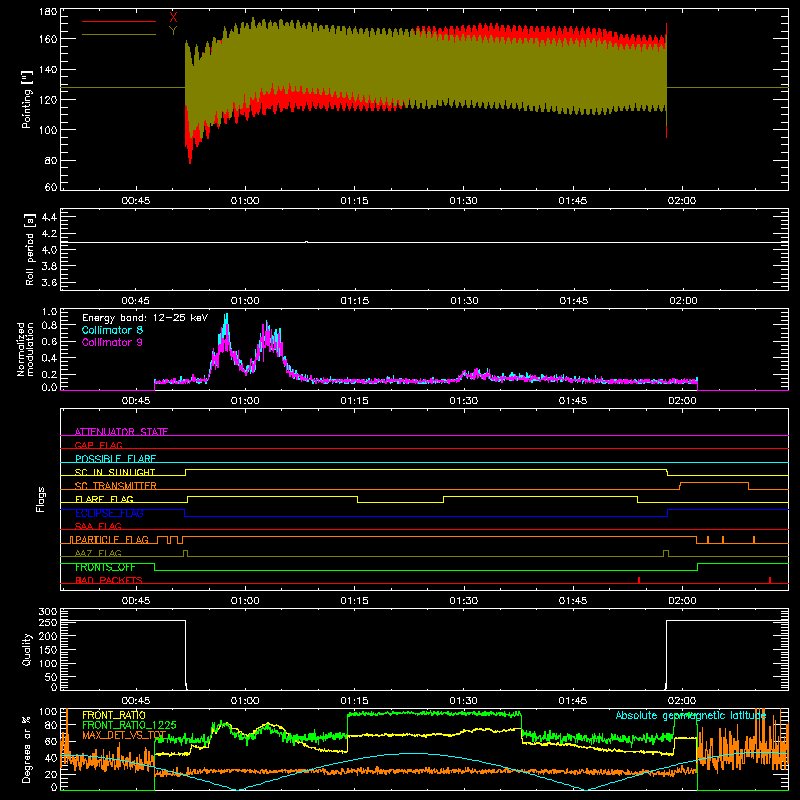This screenshot has height=800, width=800.
Task: Click the GAP_FLAG label
Action: [98, 445]
